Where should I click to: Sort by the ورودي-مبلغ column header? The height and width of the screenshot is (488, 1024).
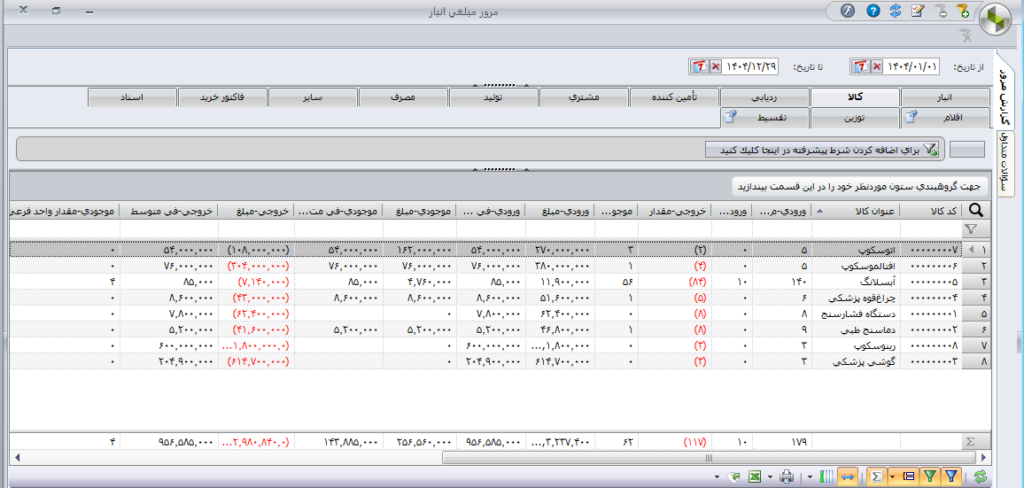click(x=560, y=210)
